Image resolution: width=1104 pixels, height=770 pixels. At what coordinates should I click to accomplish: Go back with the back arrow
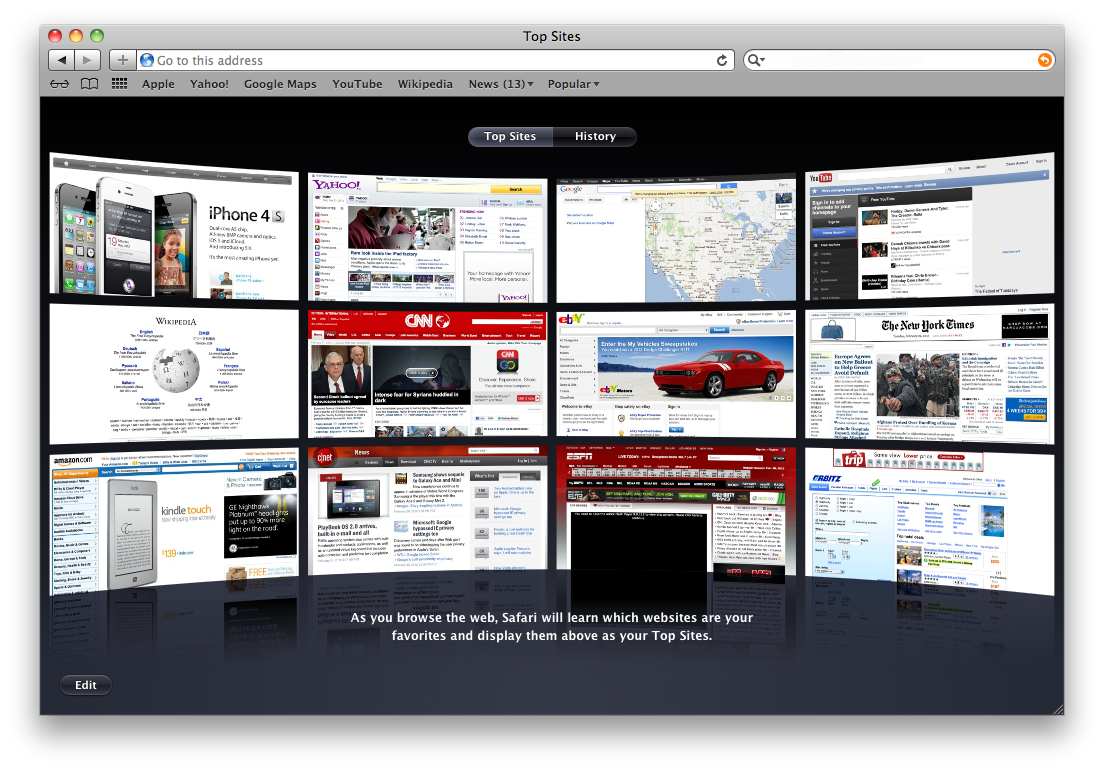(62, 61)
